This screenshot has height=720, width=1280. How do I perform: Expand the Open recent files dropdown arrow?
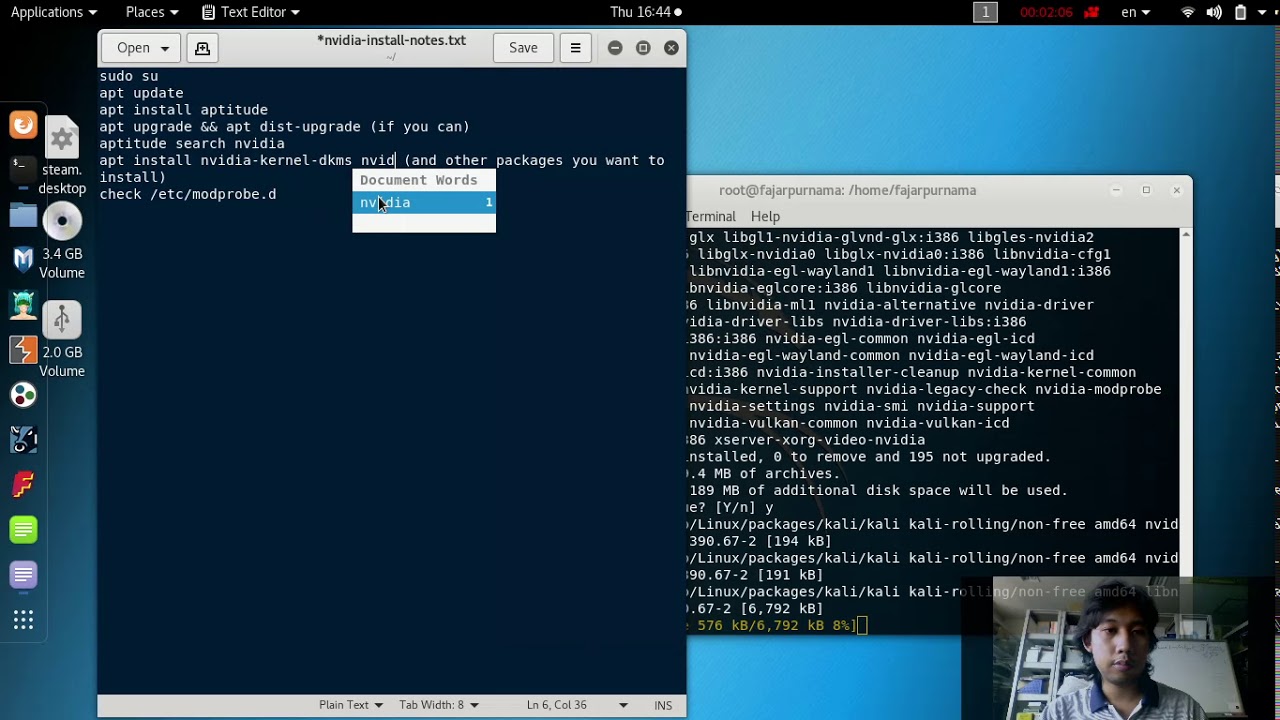(x=165, y=48)
